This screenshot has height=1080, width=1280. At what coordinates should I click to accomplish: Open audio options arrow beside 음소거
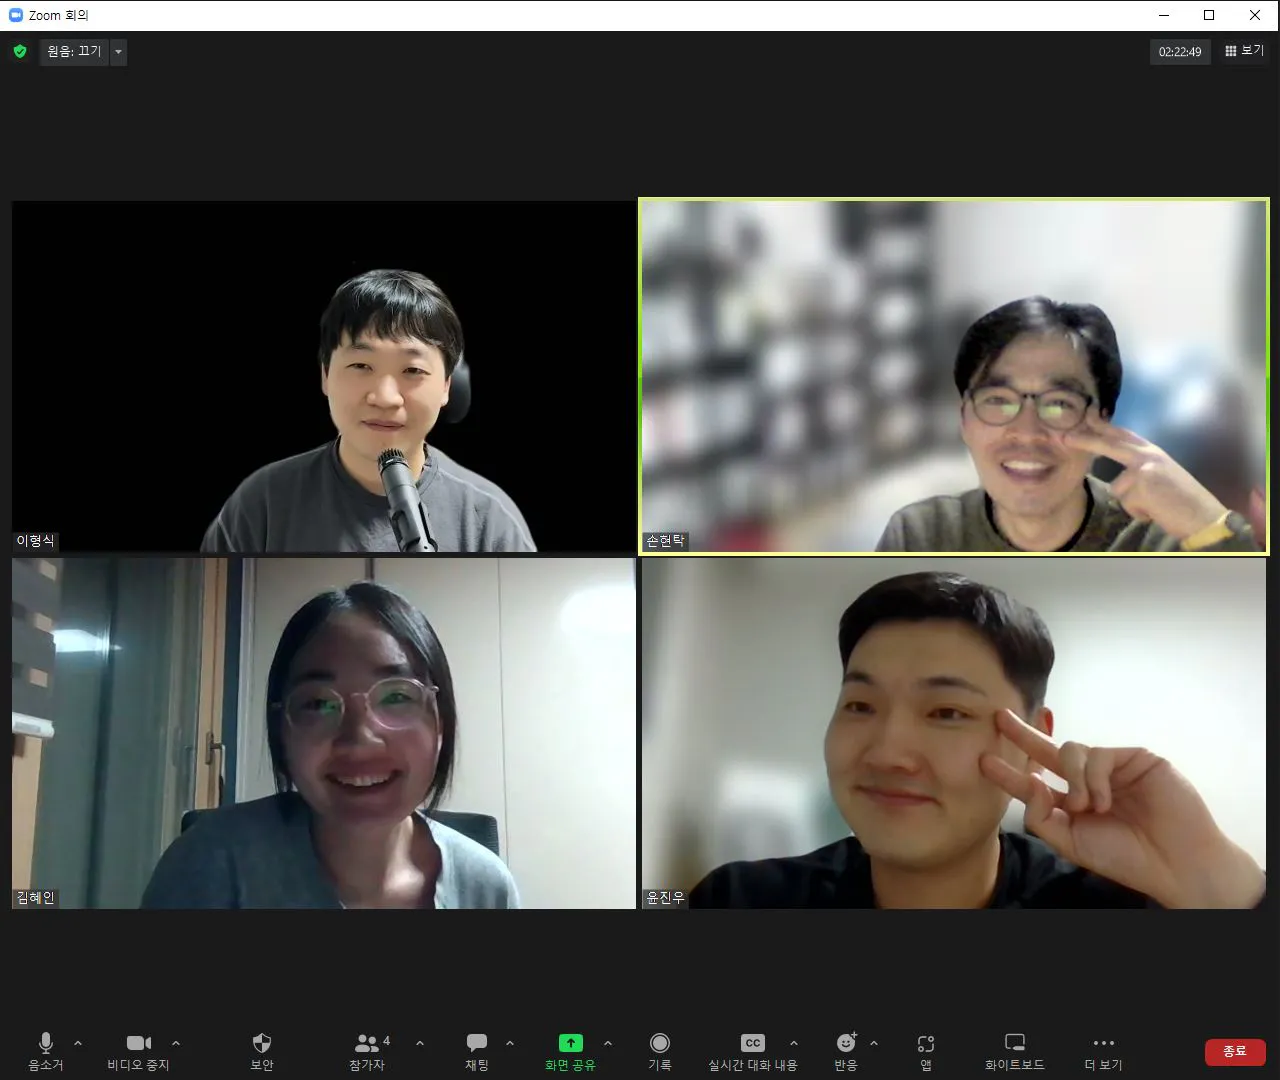(78, 1043)
